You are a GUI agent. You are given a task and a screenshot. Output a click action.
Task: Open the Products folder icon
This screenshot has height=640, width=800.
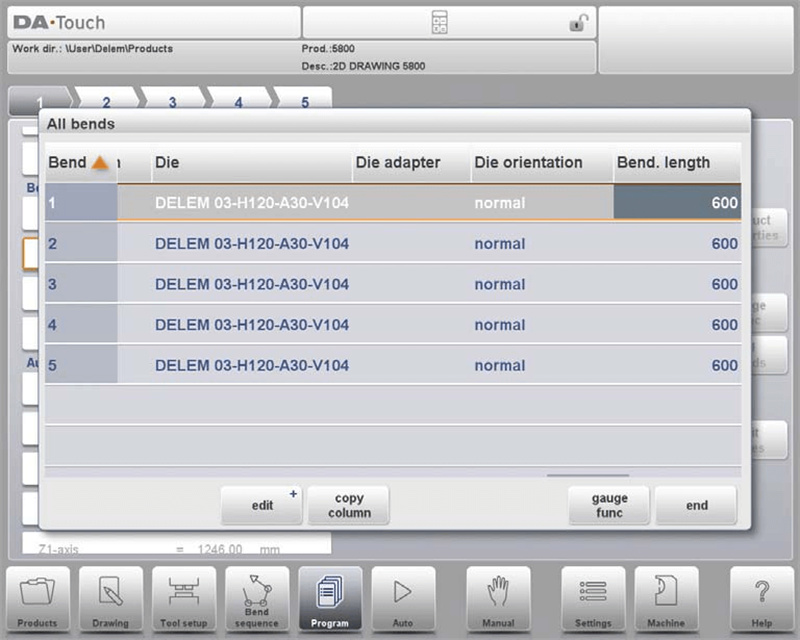coord(38,599)
